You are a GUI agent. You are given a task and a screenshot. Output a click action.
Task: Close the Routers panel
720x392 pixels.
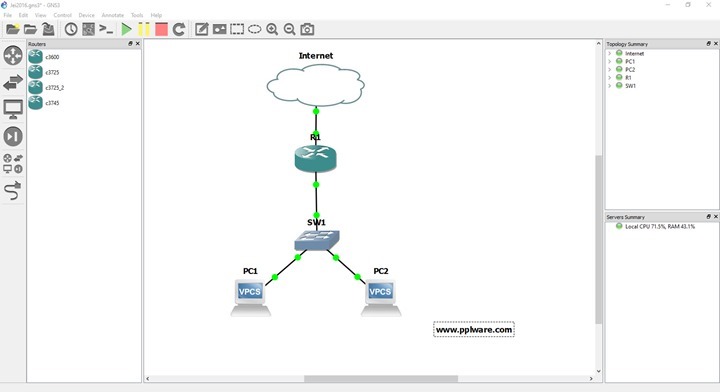point(137,44)
